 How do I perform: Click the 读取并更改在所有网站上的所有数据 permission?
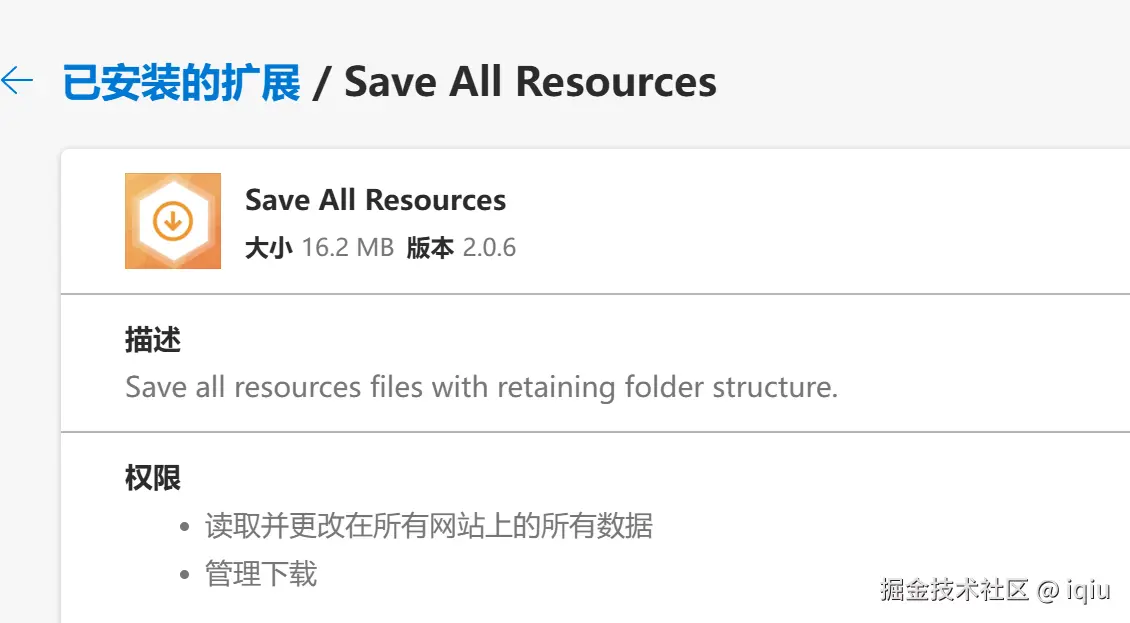click(x=429, y=525)
